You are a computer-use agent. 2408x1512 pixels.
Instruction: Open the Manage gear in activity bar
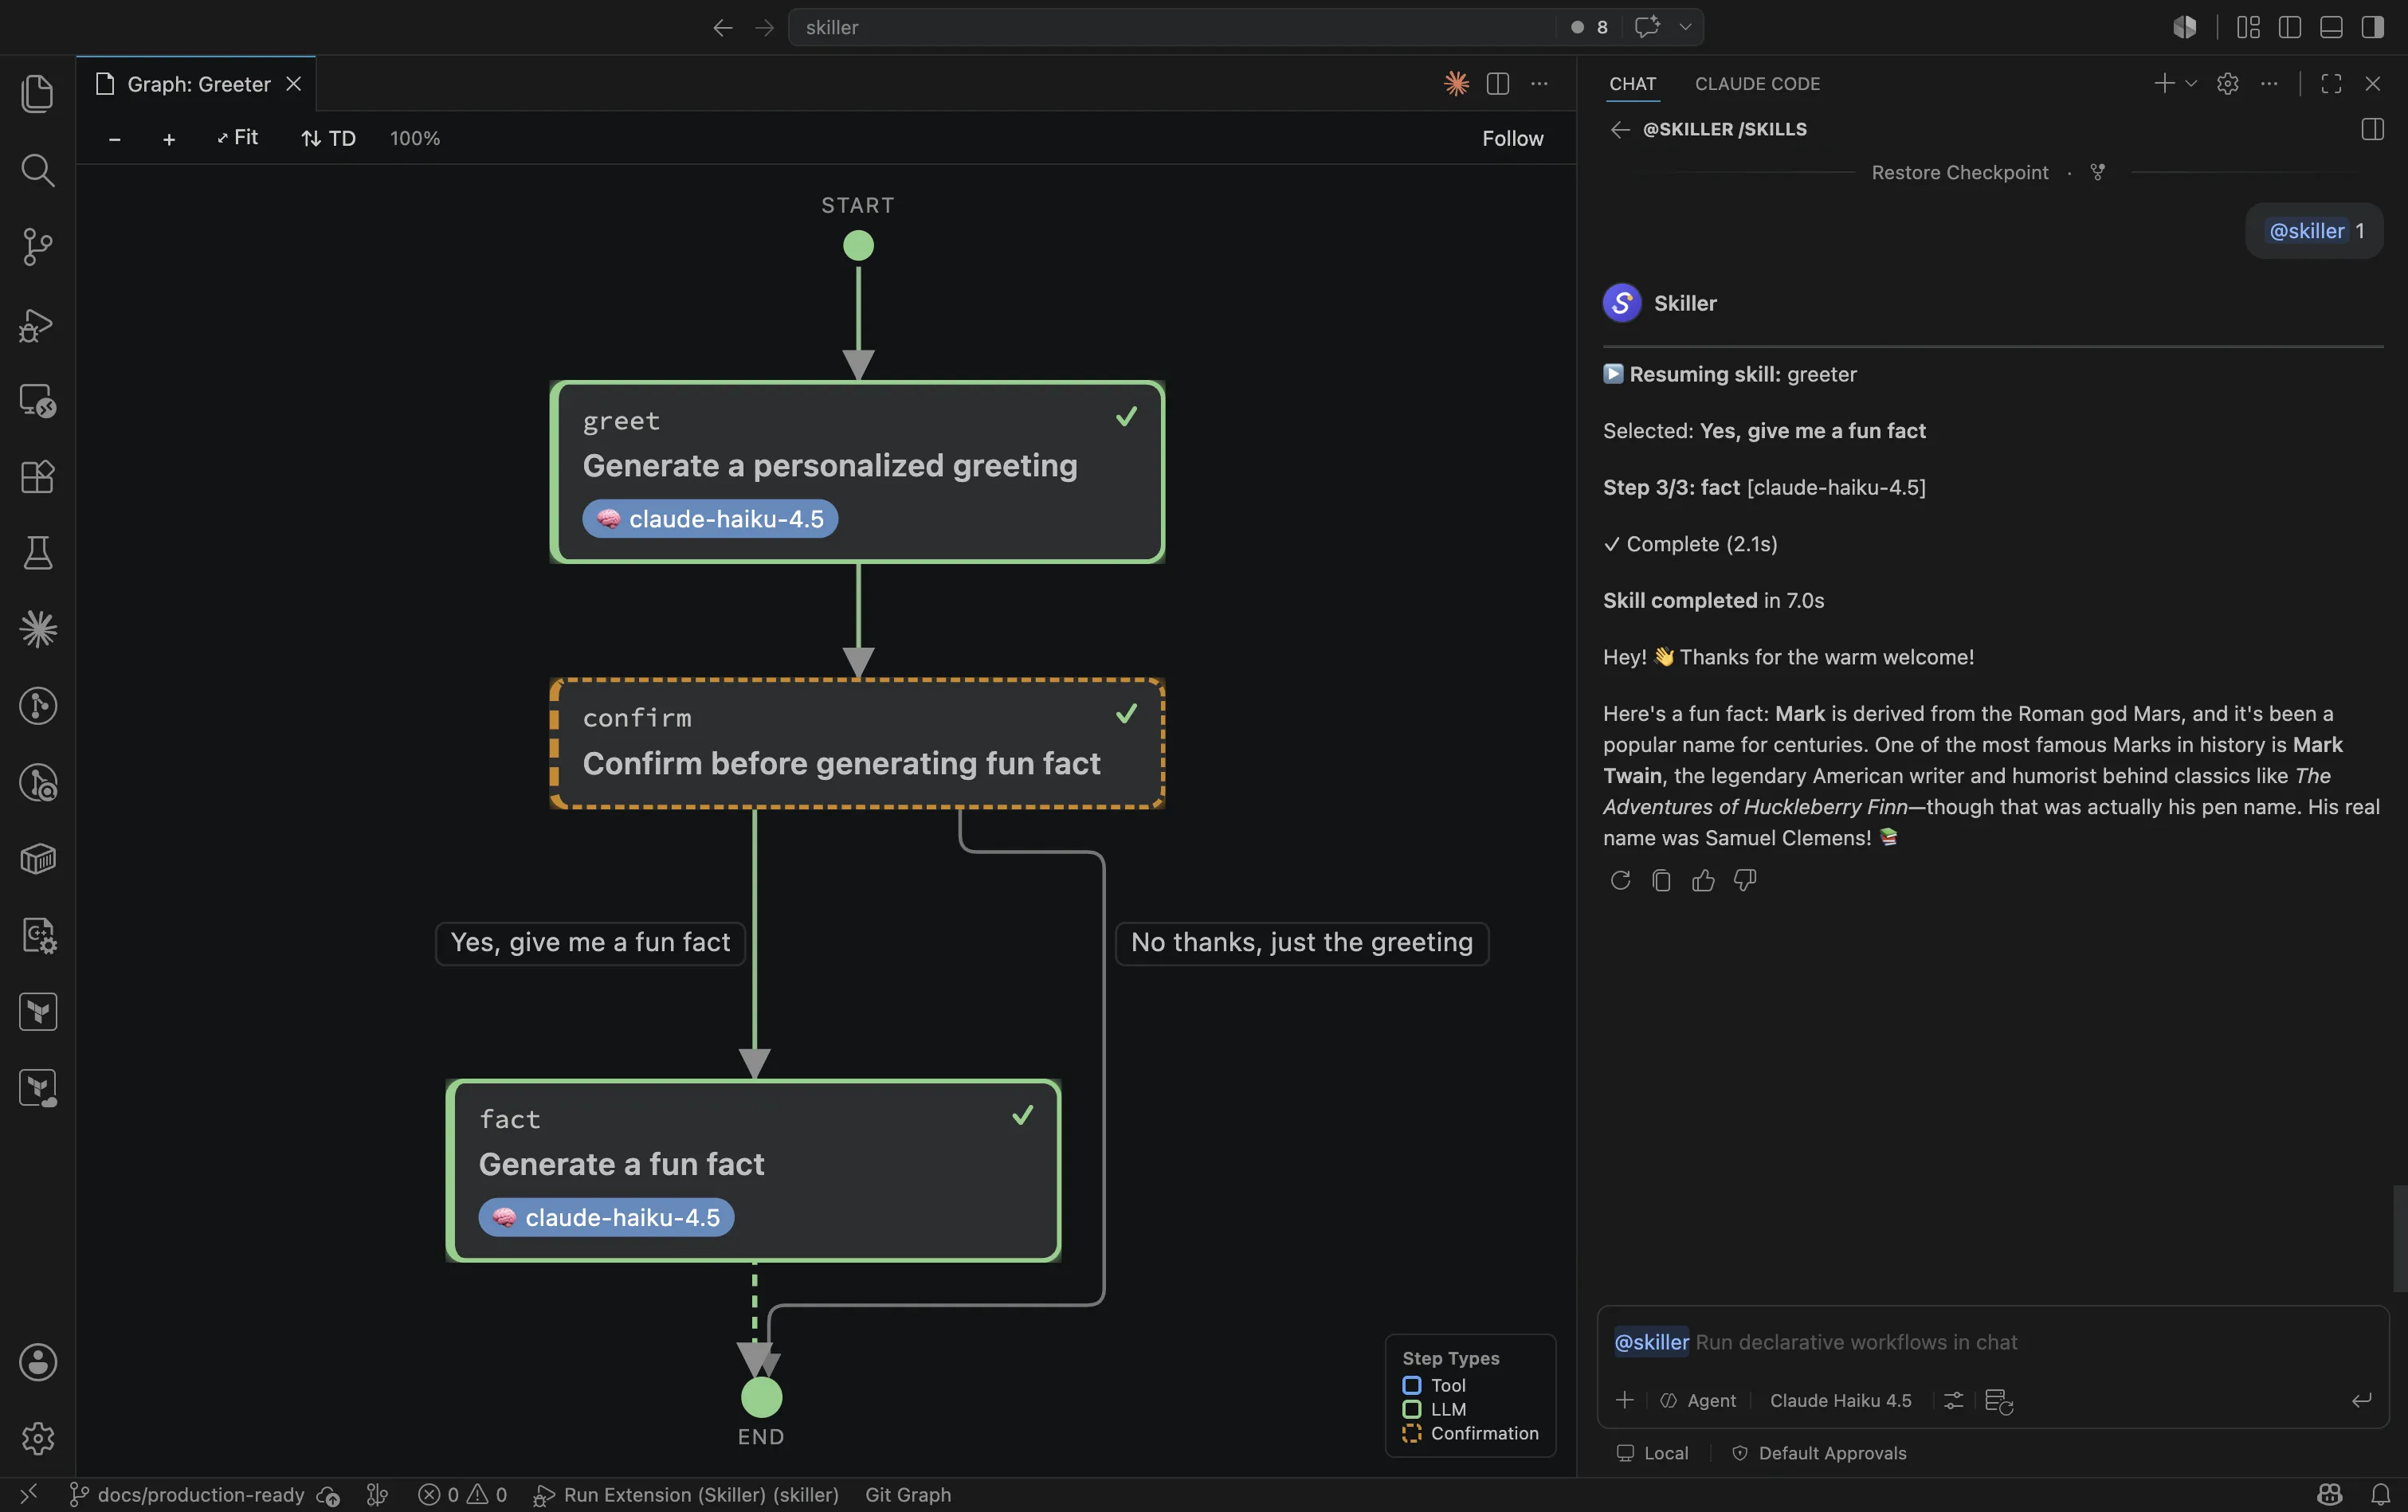[38, 1438]
